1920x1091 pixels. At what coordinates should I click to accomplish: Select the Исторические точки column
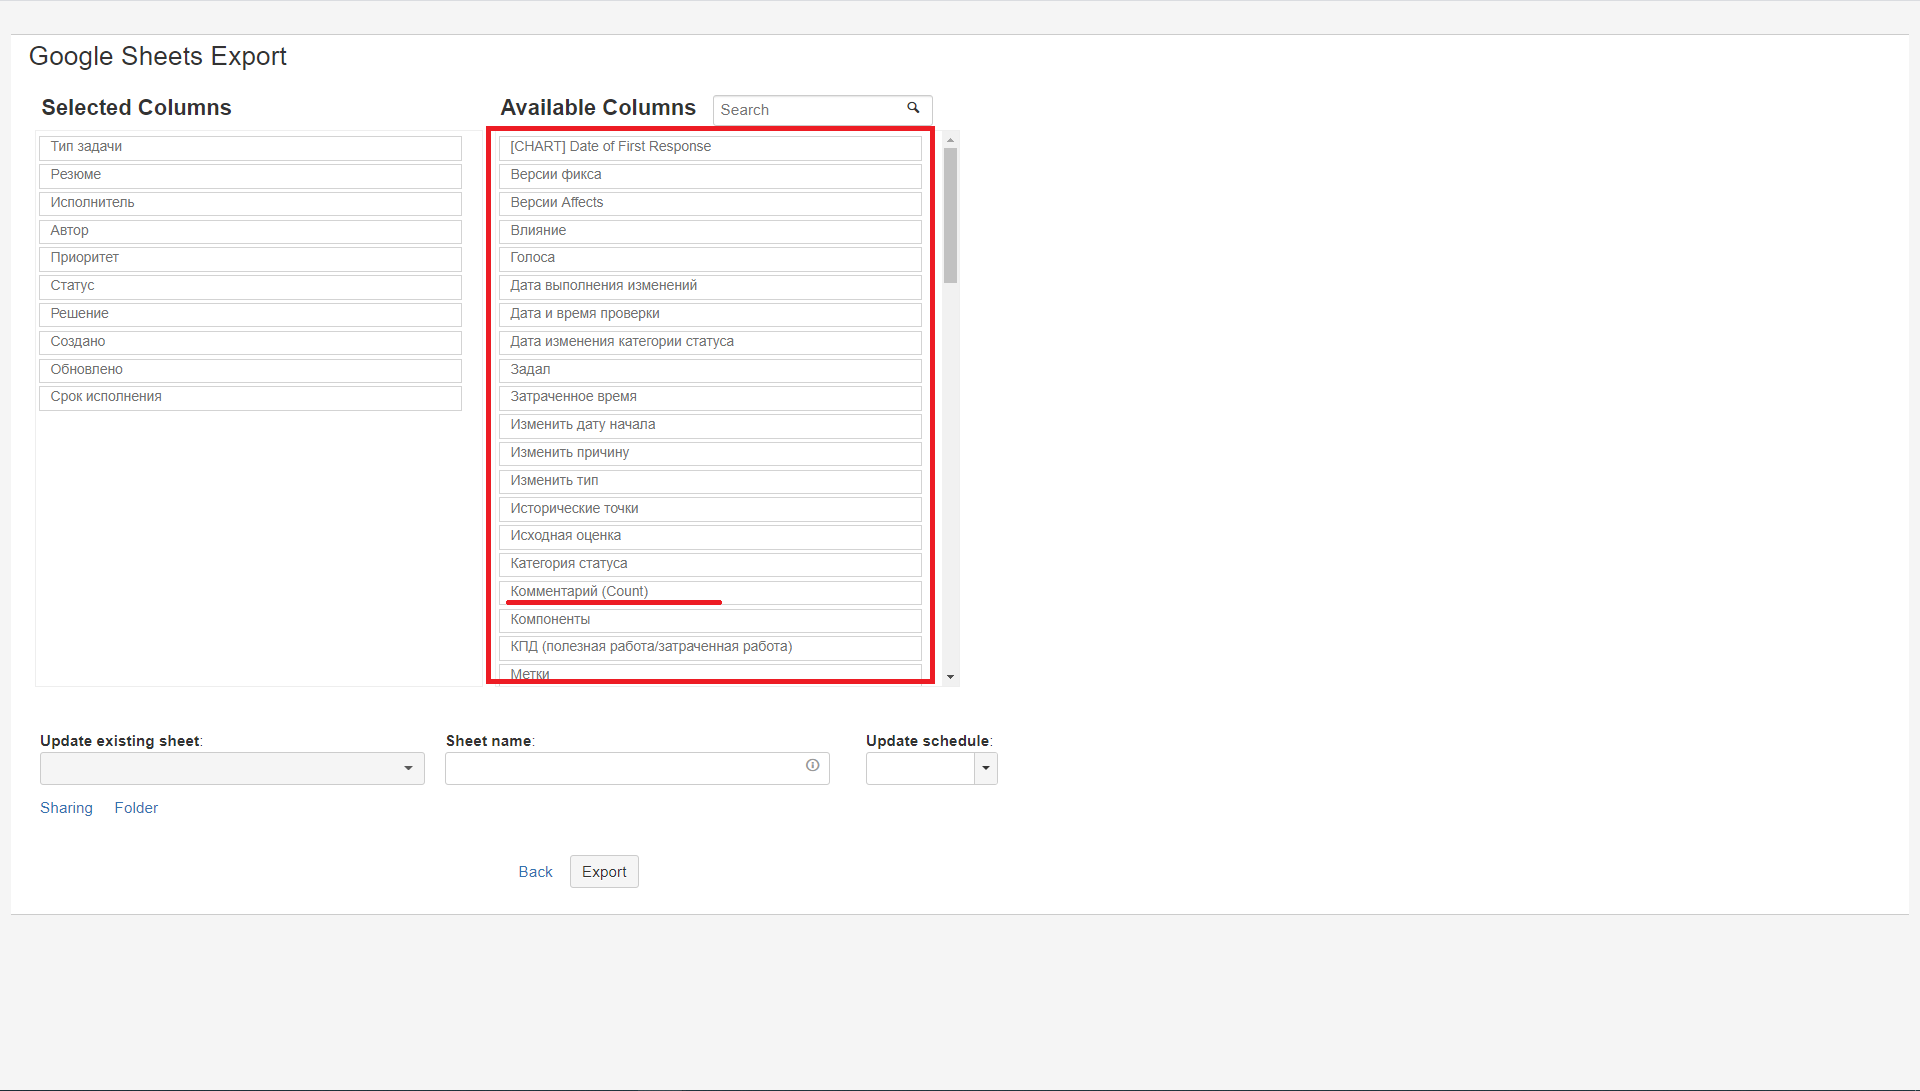710,509
